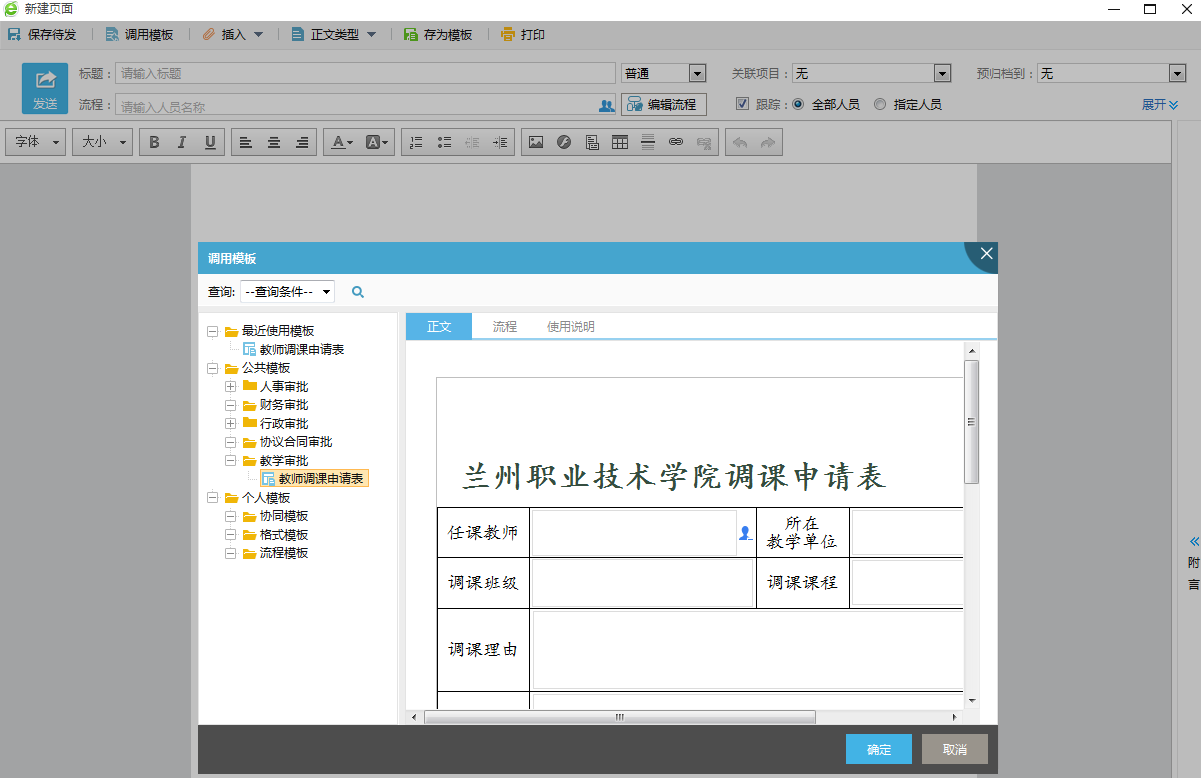Switch to the 使用说明 tab
The image size is (1201, 778).
571,326
